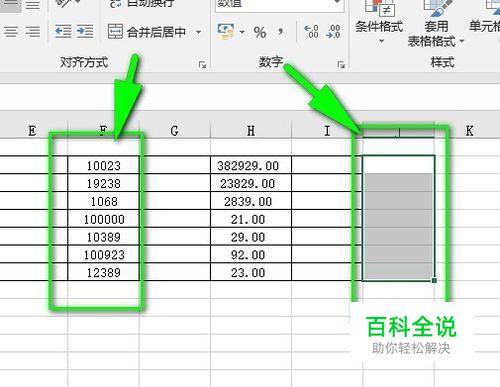Click cell containing 23.00
The image size is (500, 387).
tap(251, 272)
